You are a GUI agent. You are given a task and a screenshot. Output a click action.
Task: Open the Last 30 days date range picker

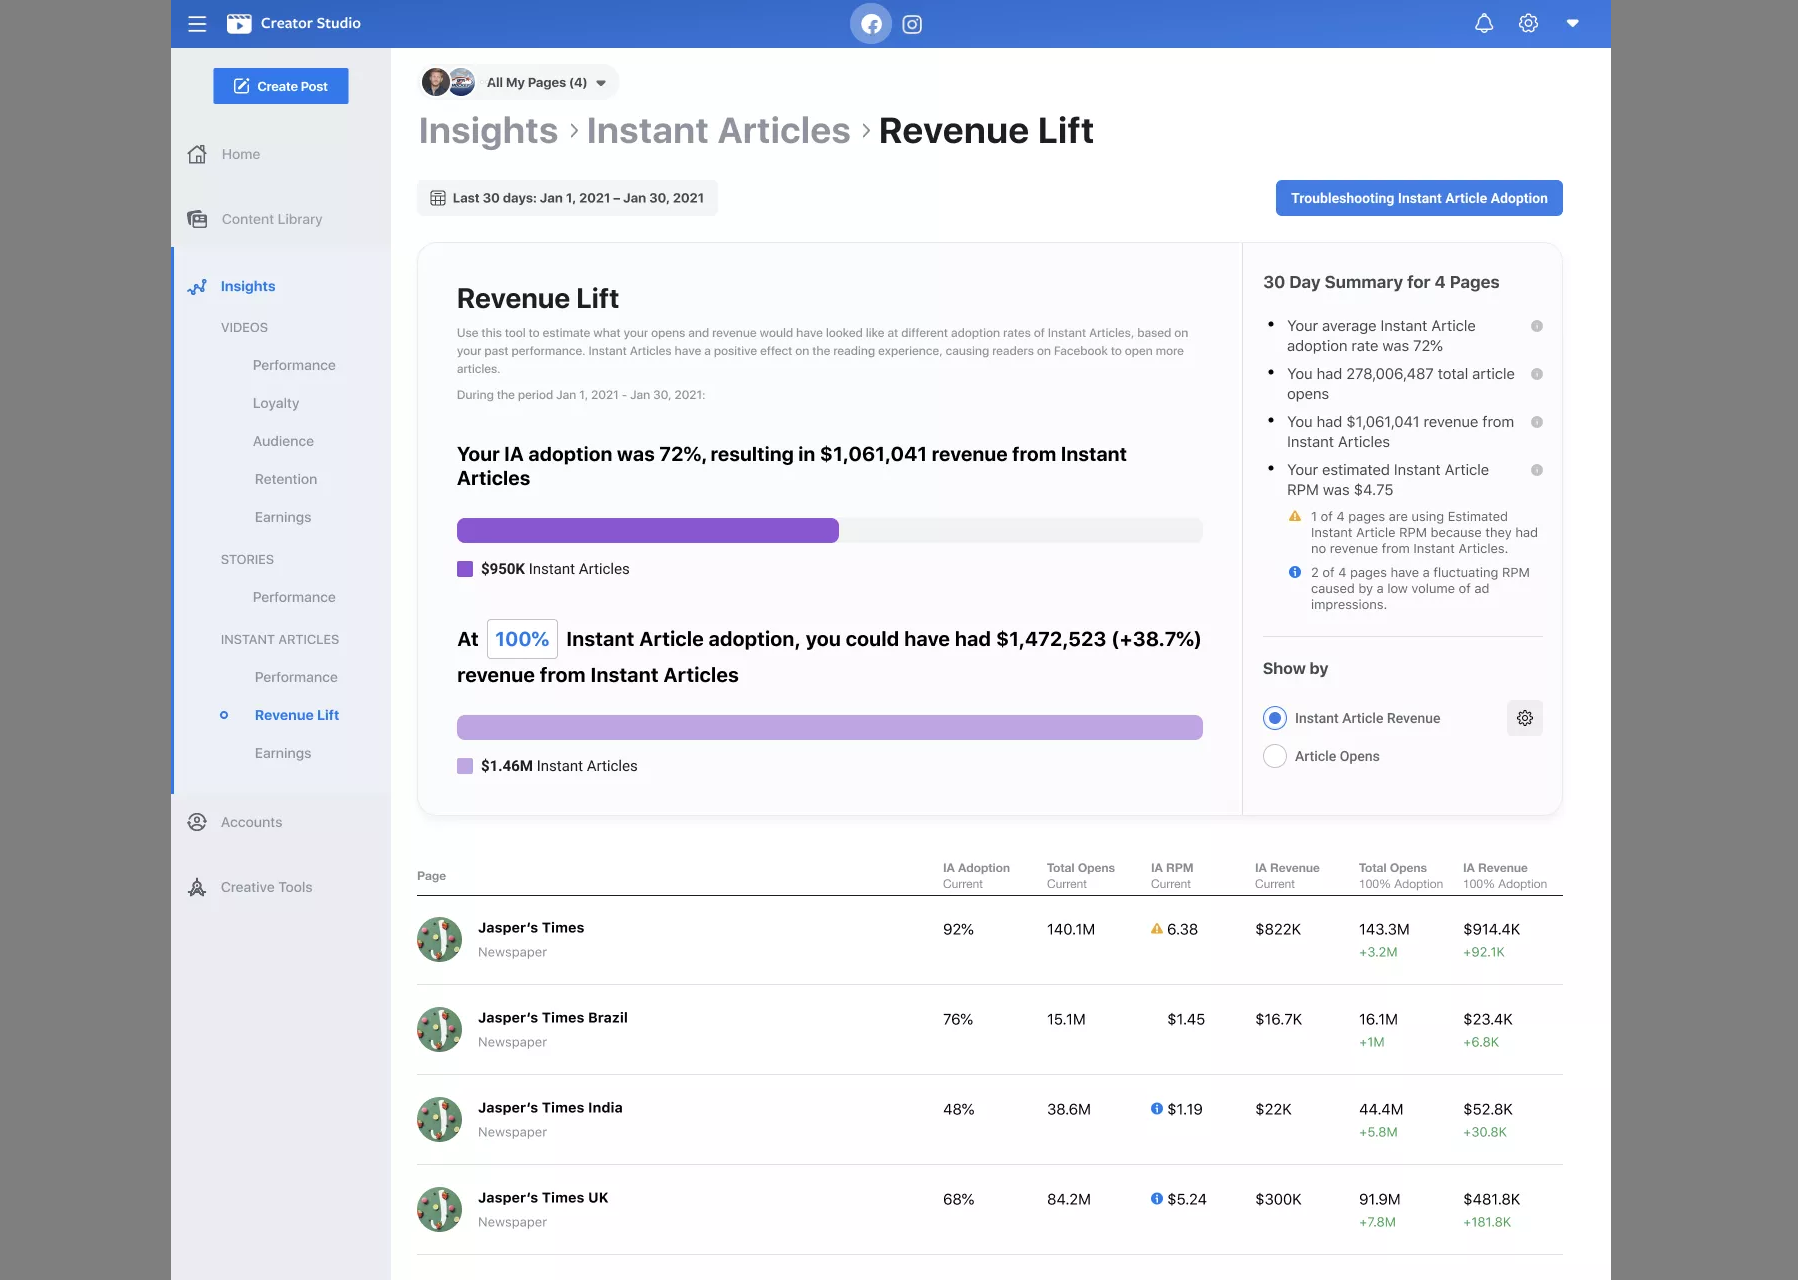pyautogui.click(x=567, y=198)
